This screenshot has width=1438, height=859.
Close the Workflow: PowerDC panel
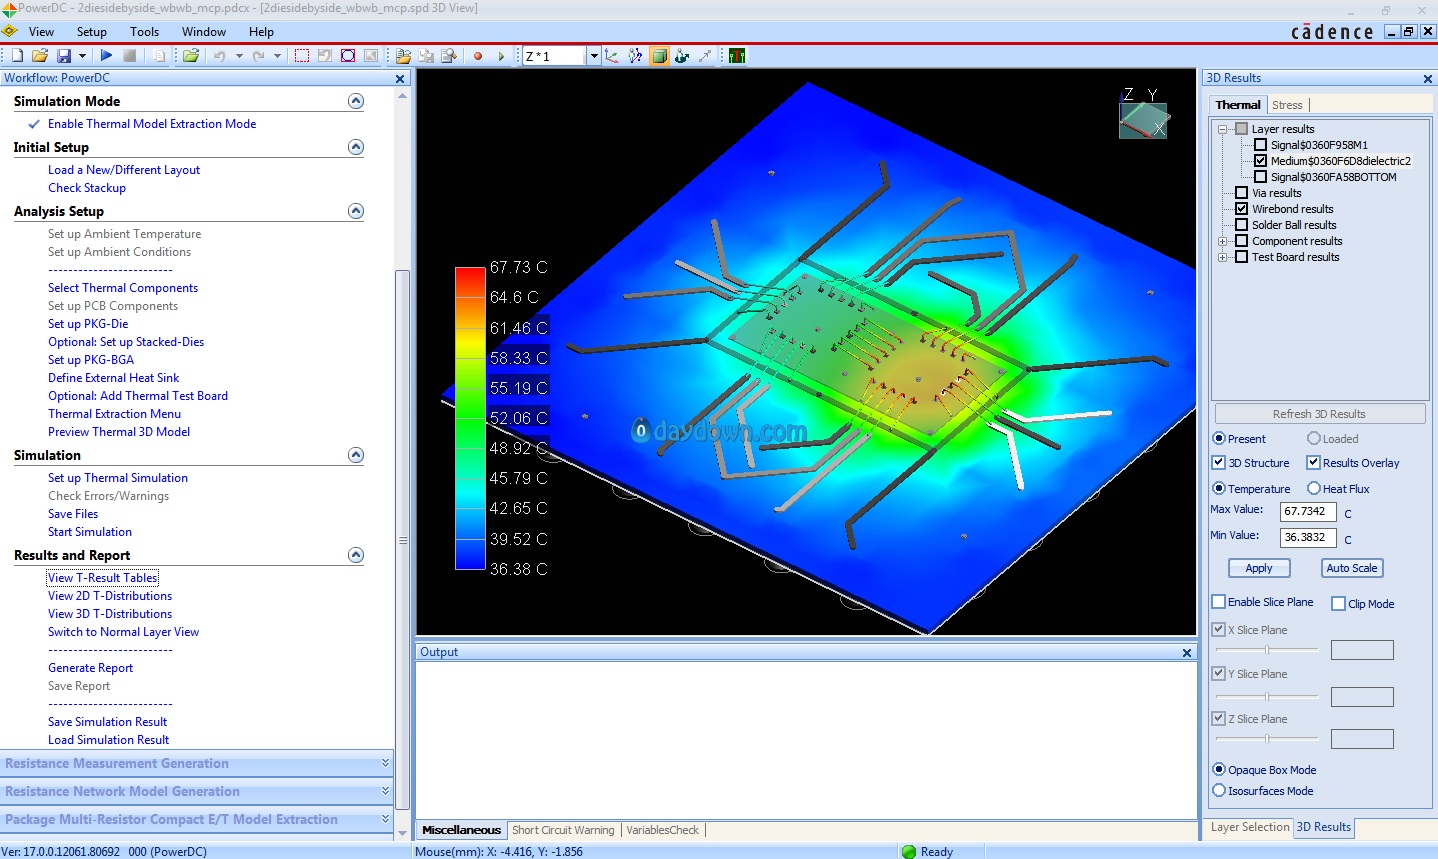coord(400,79)
